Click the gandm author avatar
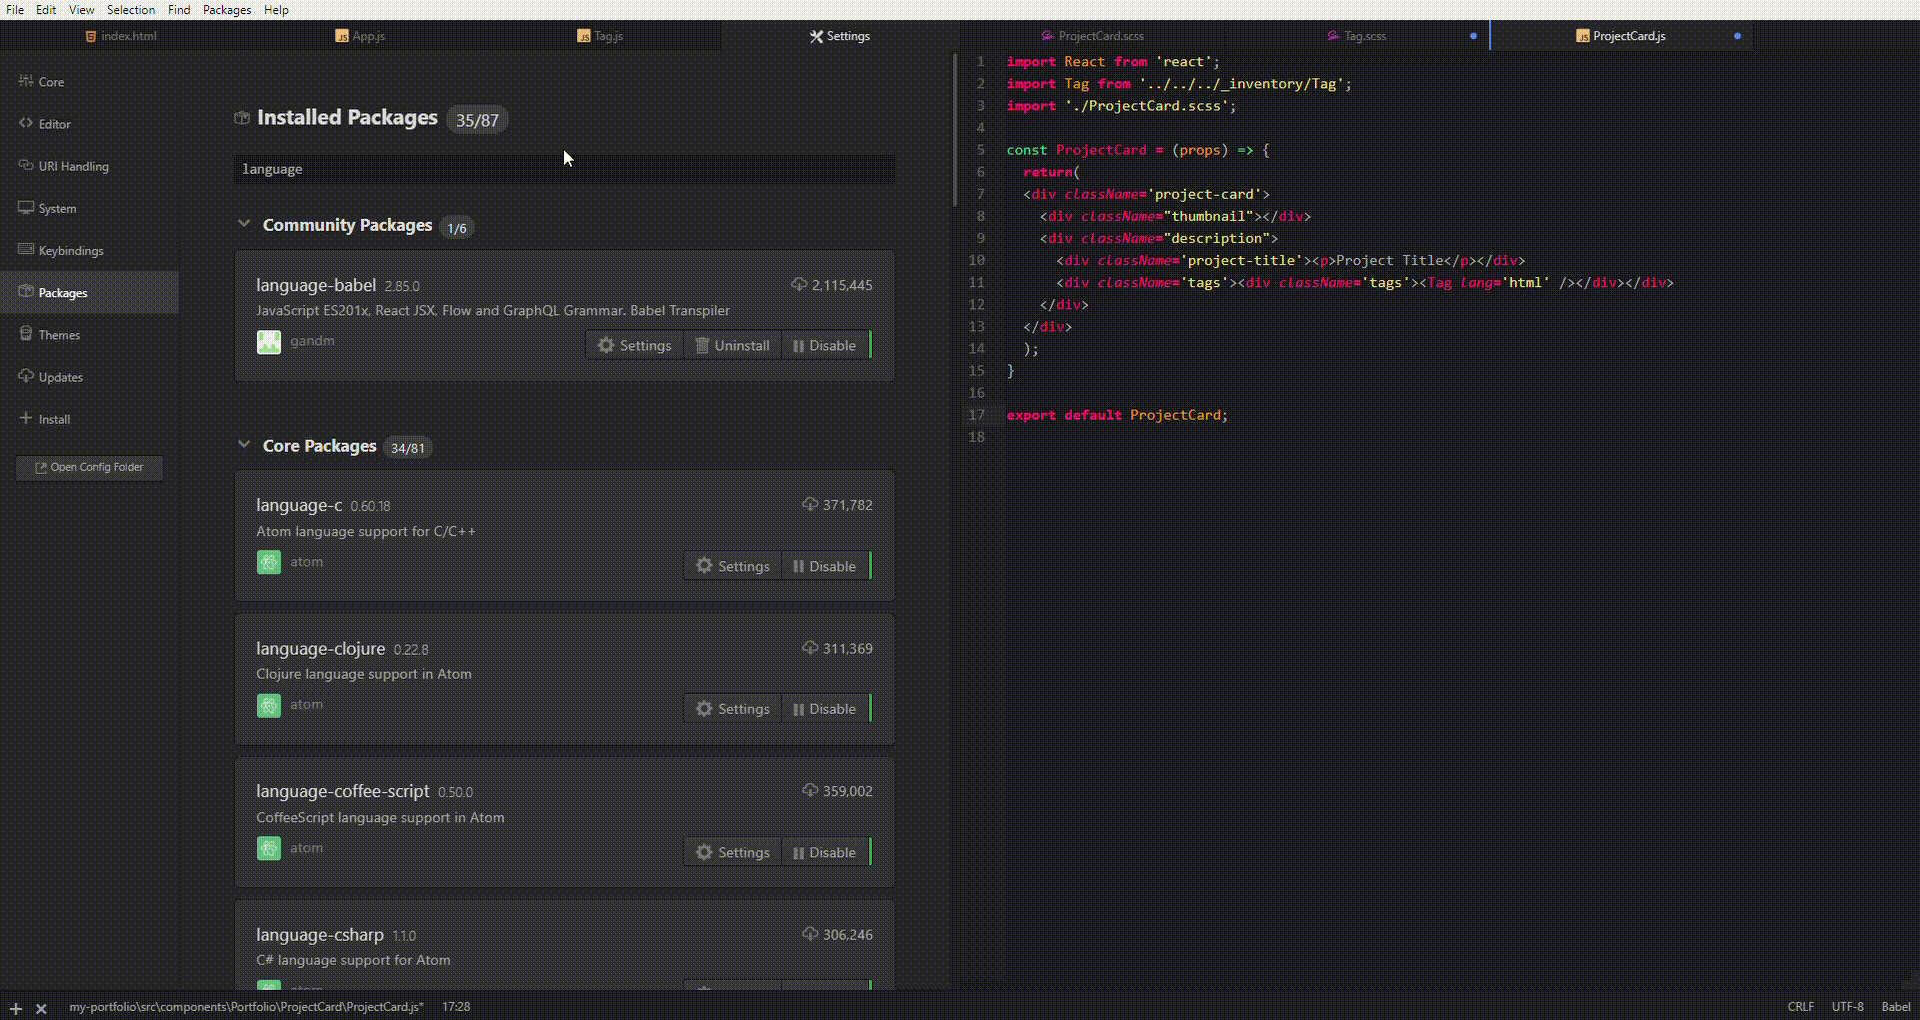Image resolution: width=1920 pixels, height=1020 pixels. click(269, 342)
